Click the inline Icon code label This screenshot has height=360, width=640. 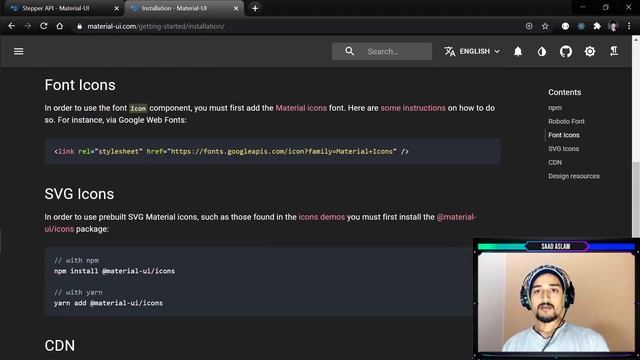[x=138, y=108]
